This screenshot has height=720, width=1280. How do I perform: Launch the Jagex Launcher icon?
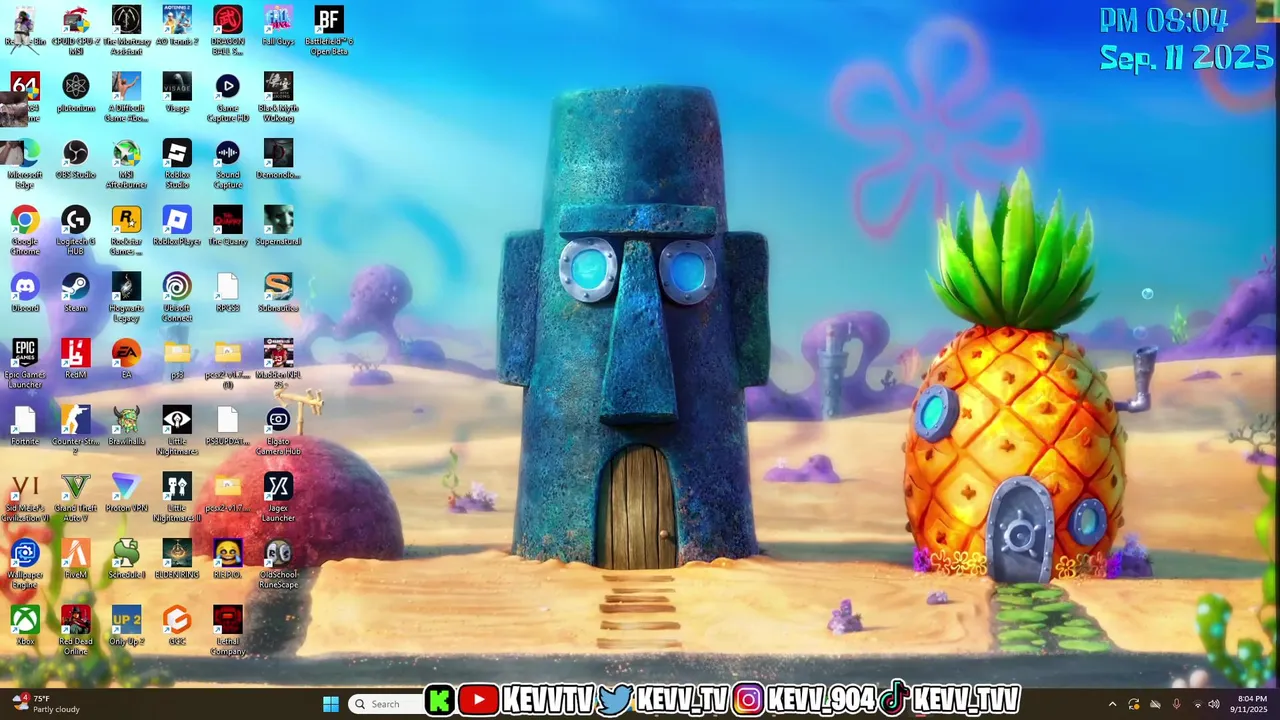click(278, 497)
